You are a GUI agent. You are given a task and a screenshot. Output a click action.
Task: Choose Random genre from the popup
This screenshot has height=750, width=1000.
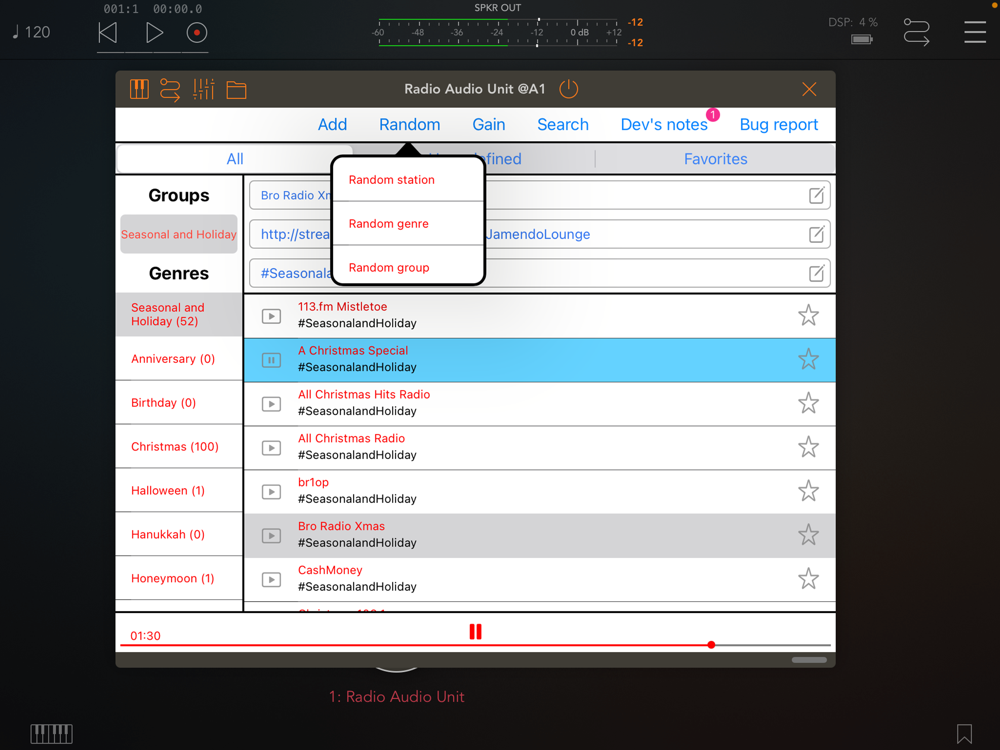coord(408,224)
